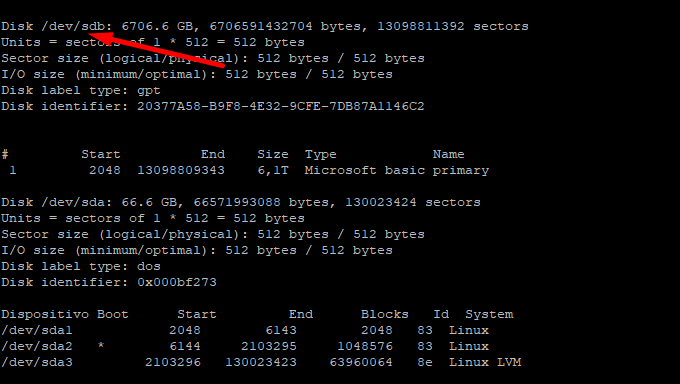This screenshot has height=384, width=680.
Task: Click the end sector "13098809343"
Action: pyautogui.click(x=181, y=171)
